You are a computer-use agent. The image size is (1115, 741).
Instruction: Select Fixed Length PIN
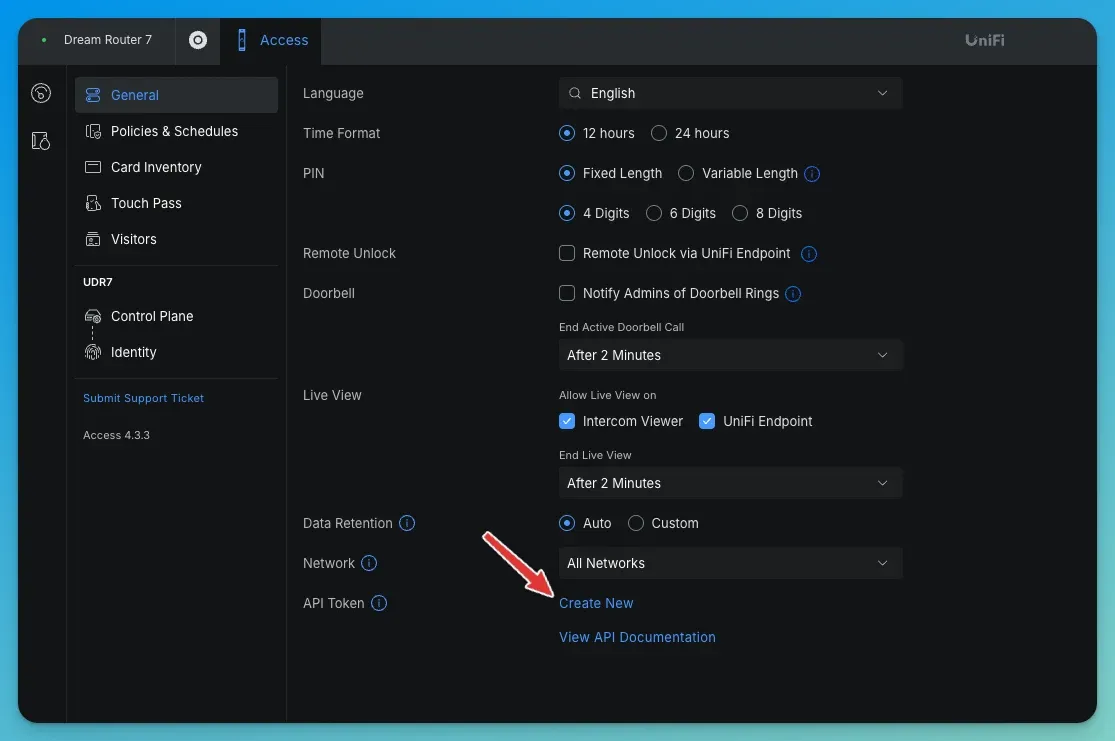pyautogui.click(x=567, y=173)
